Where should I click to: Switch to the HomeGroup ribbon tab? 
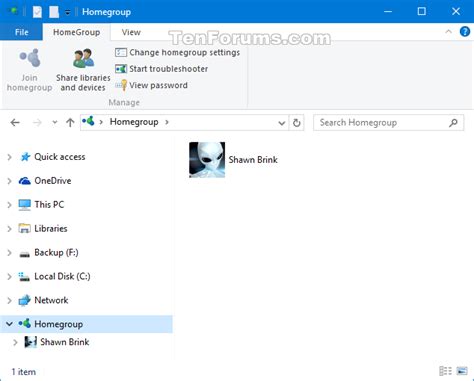point(76,32)
